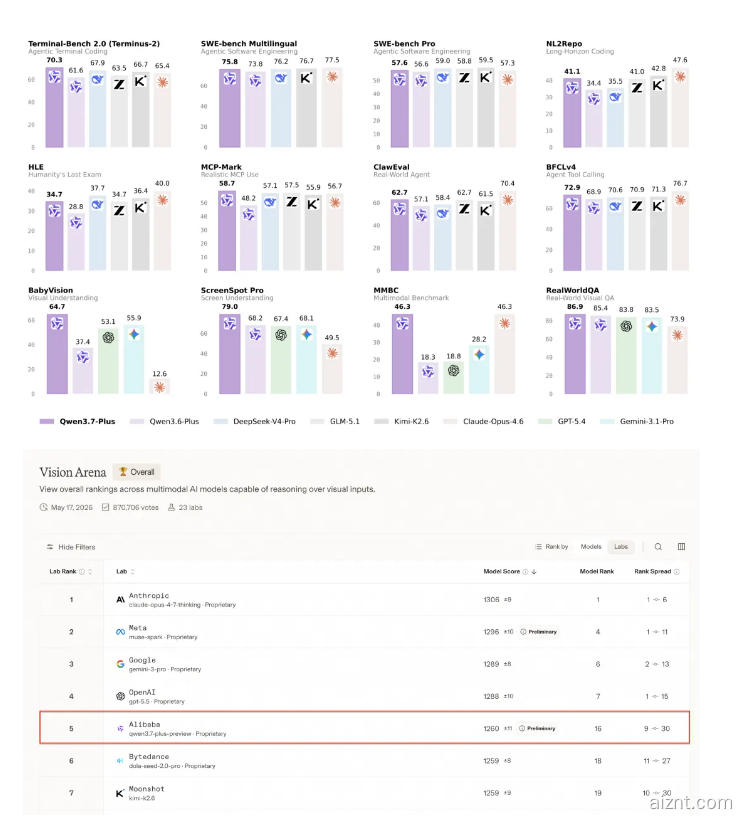Click the checkbox icon beside 870,706 votes
The image size is (742, 819).
point(105,507)
